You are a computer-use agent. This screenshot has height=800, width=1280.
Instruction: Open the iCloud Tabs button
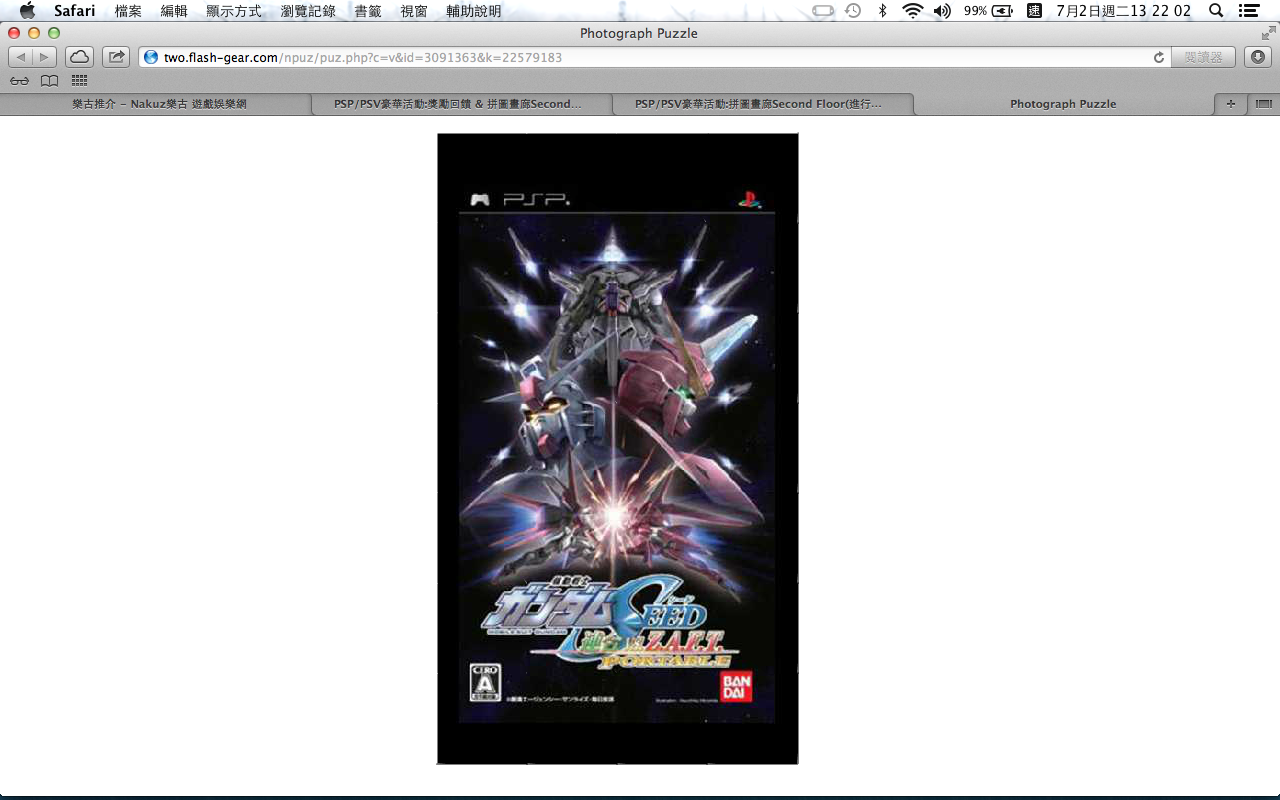pyautogui.click(x=80, y=57)
